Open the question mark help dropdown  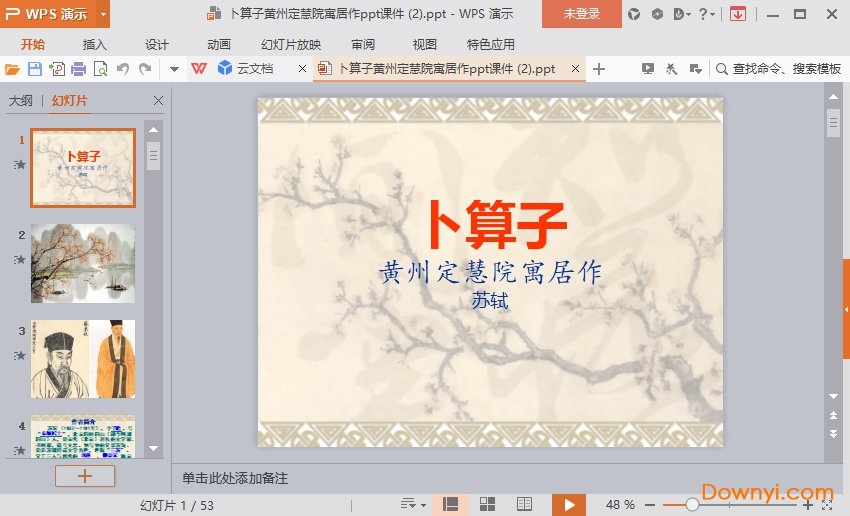click(x=706, y=14)
